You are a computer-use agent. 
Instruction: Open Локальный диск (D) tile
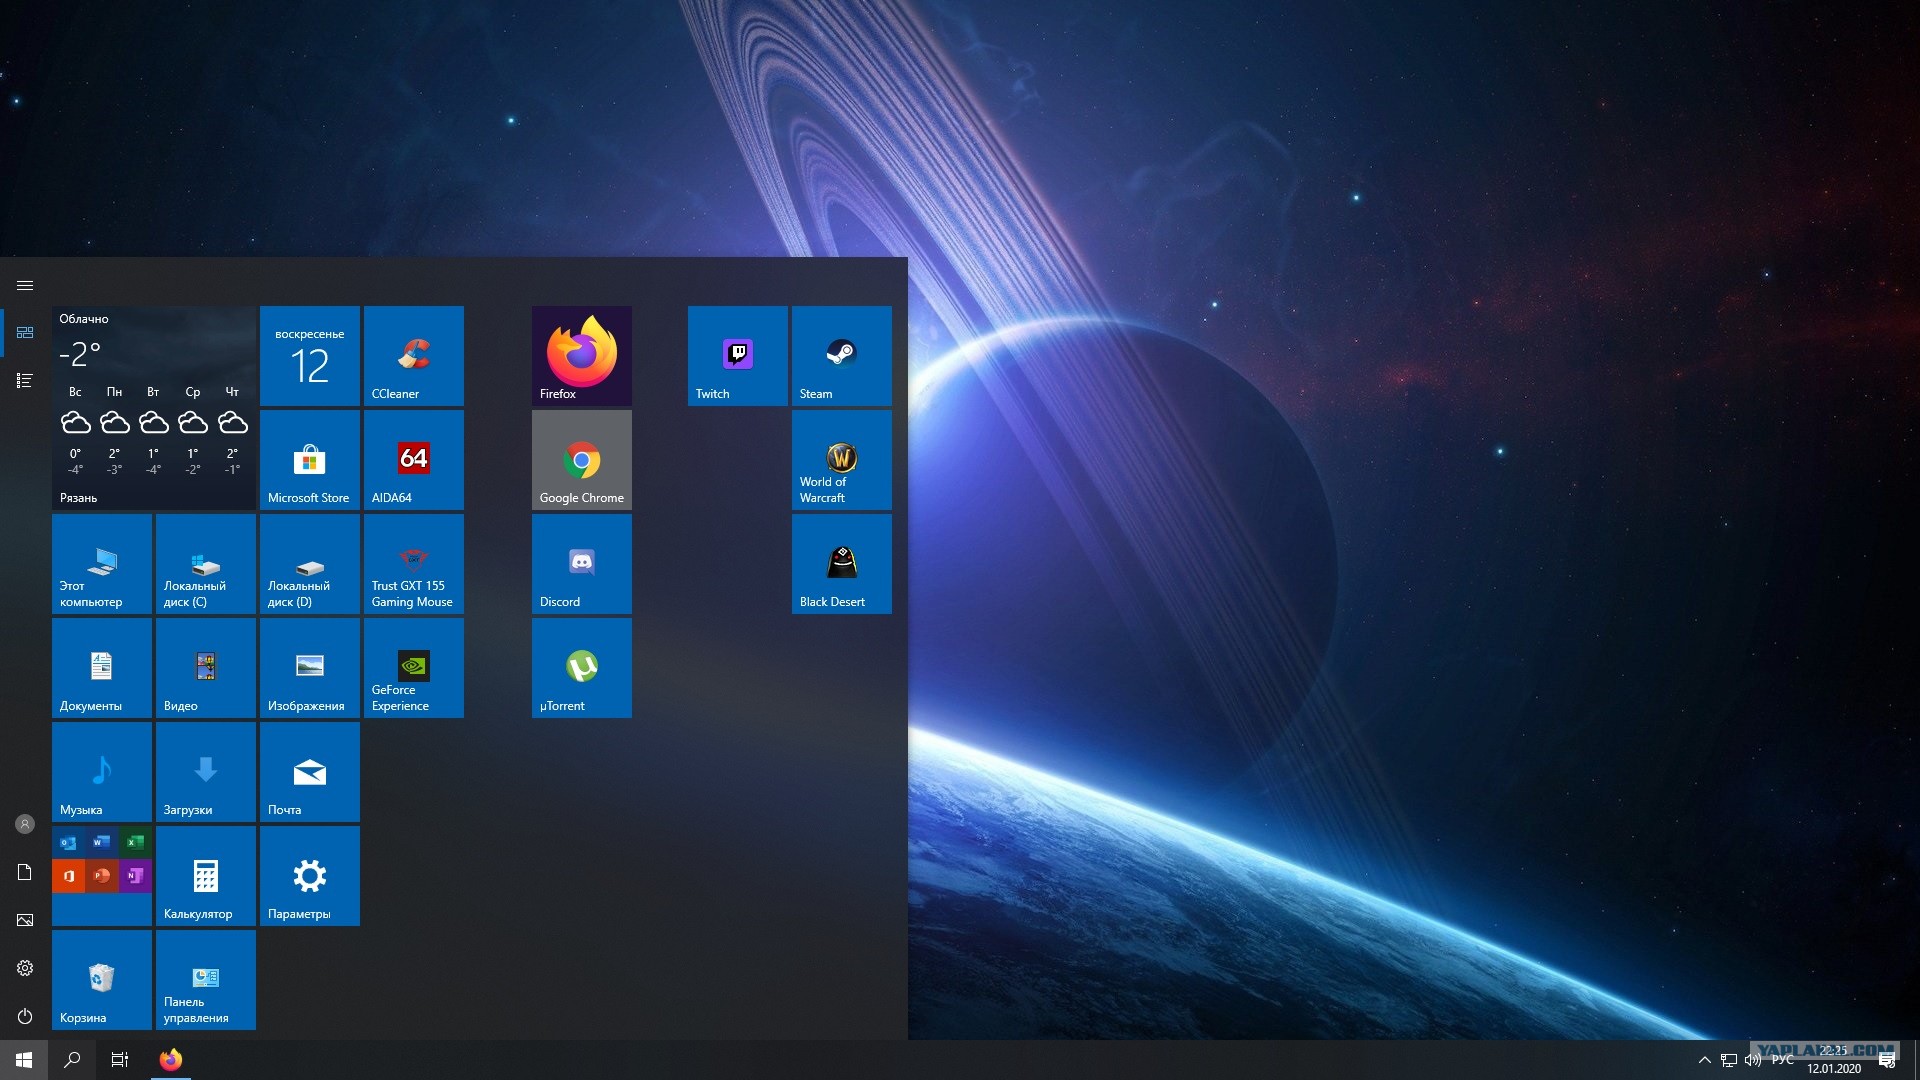(x=310, y=564)
